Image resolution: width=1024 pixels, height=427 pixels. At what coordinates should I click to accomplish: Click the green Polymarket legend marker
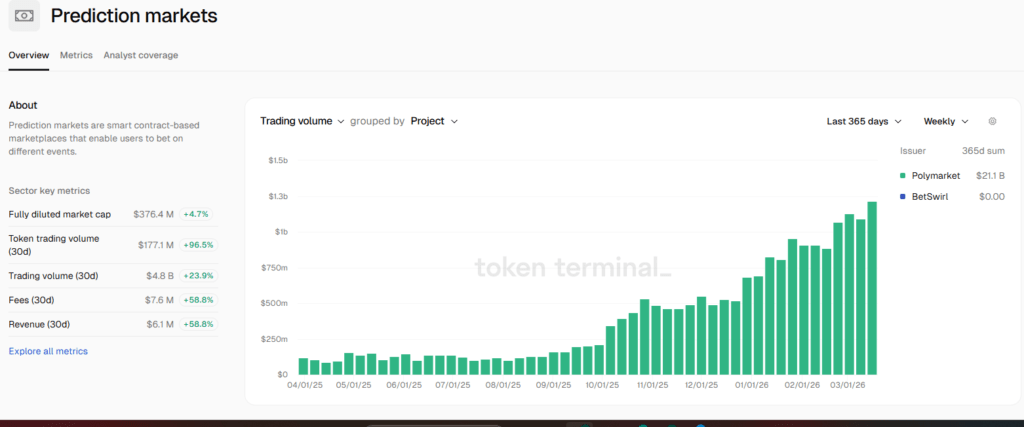[x=903, y=175]
